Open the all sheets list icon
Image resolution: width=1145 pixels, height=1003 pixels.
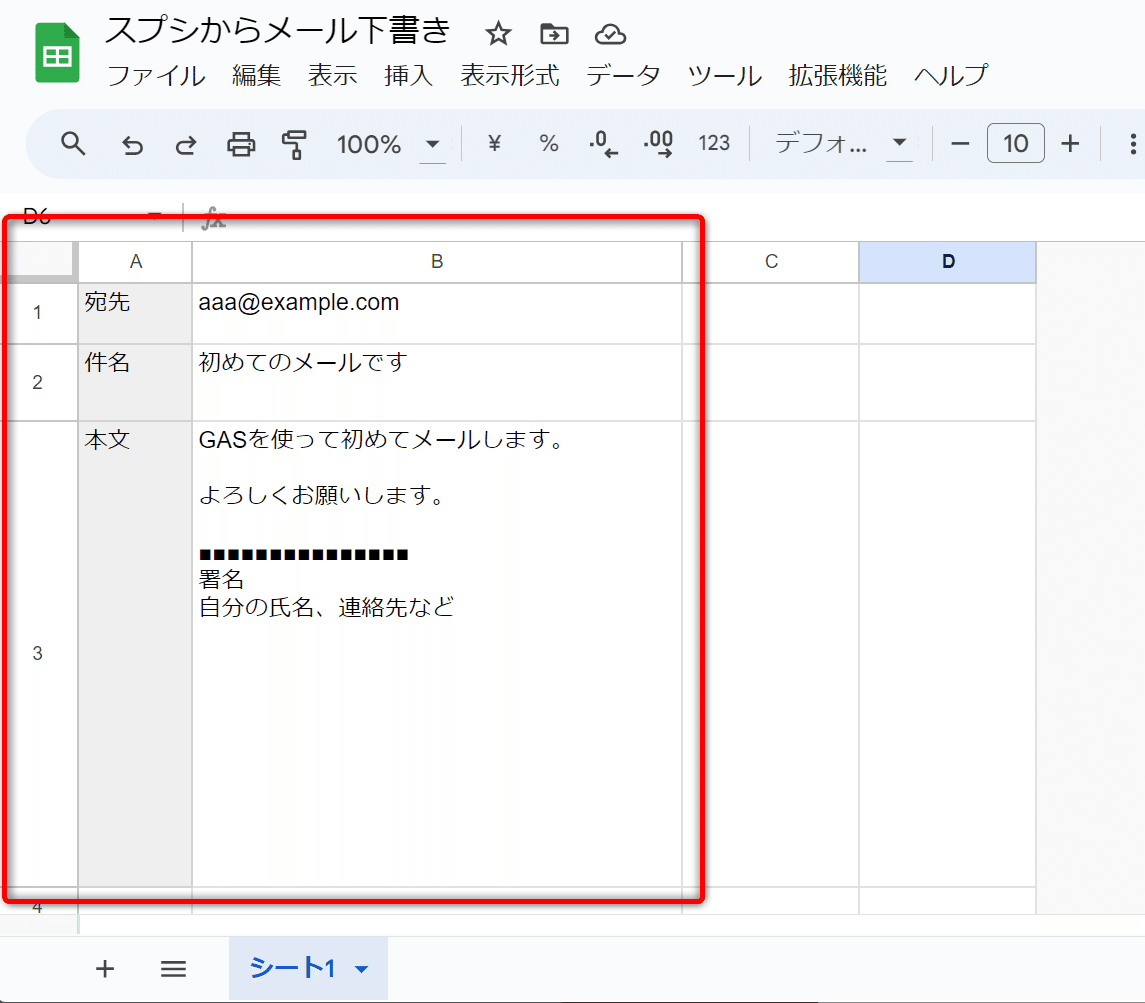pos(173,969)
